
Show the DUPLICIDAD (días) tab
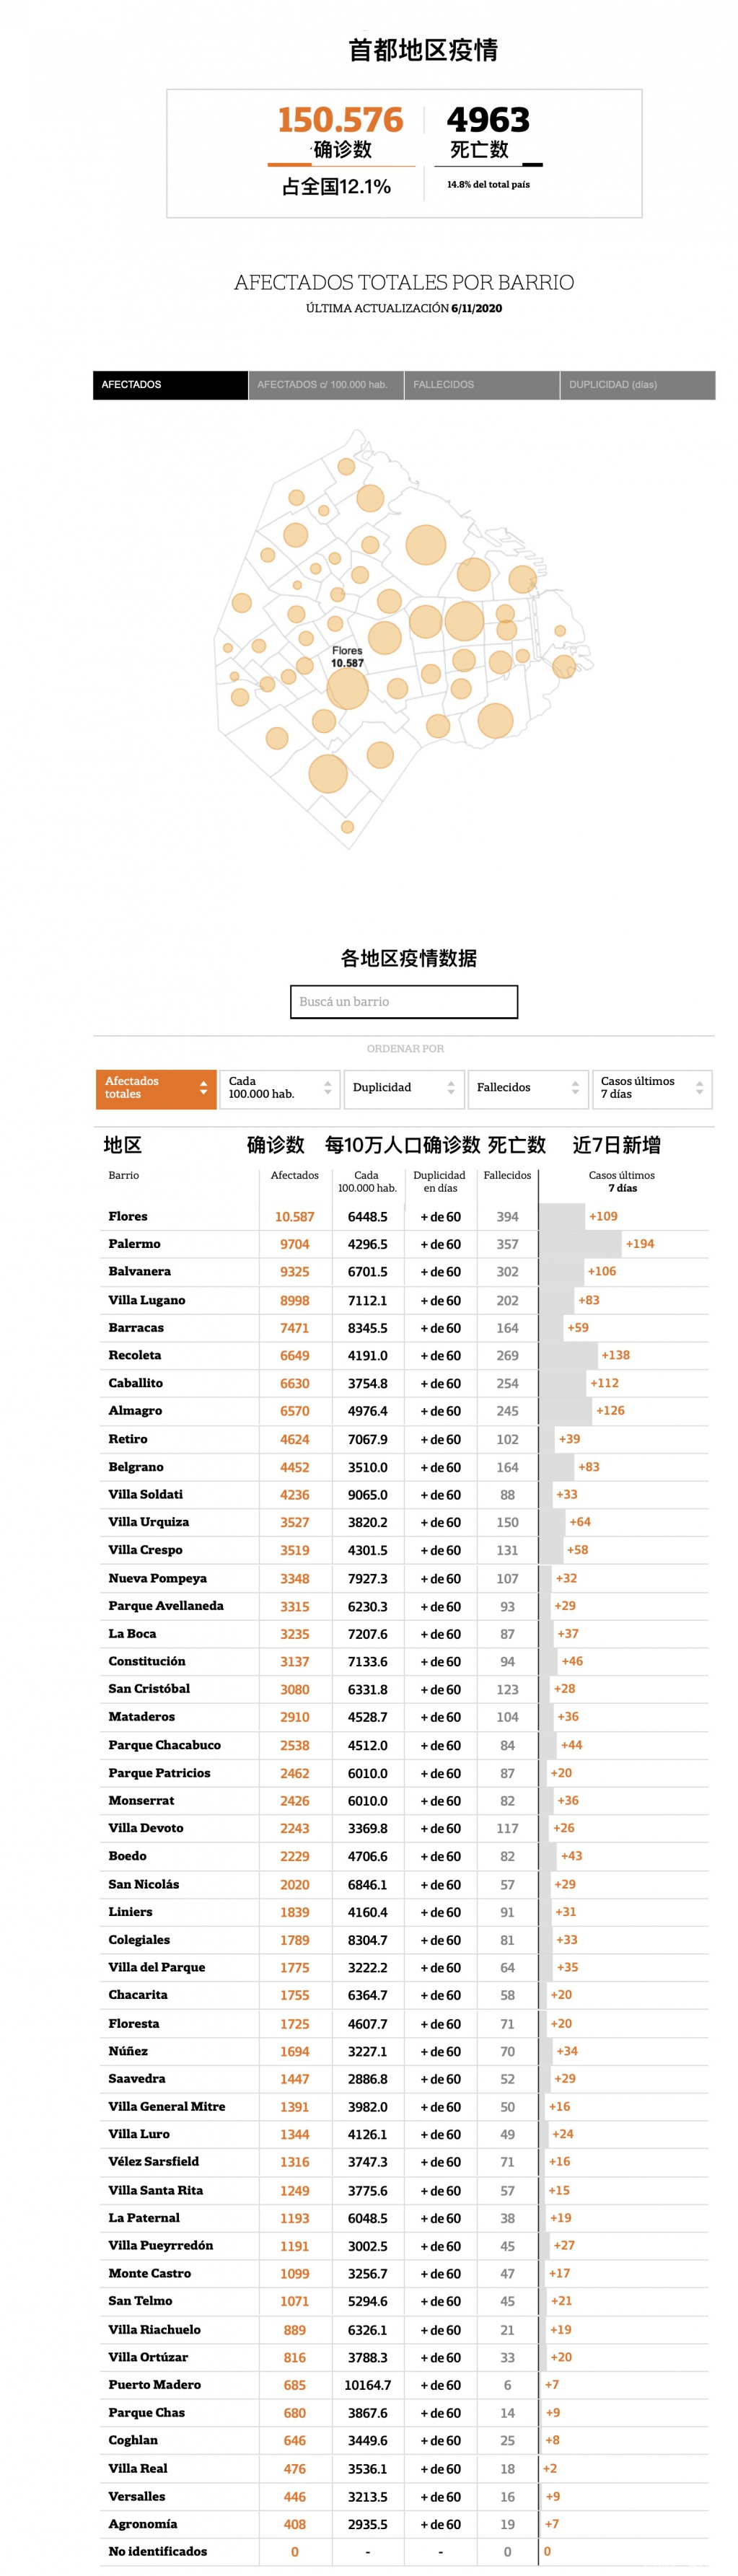[x=637, y=384]
